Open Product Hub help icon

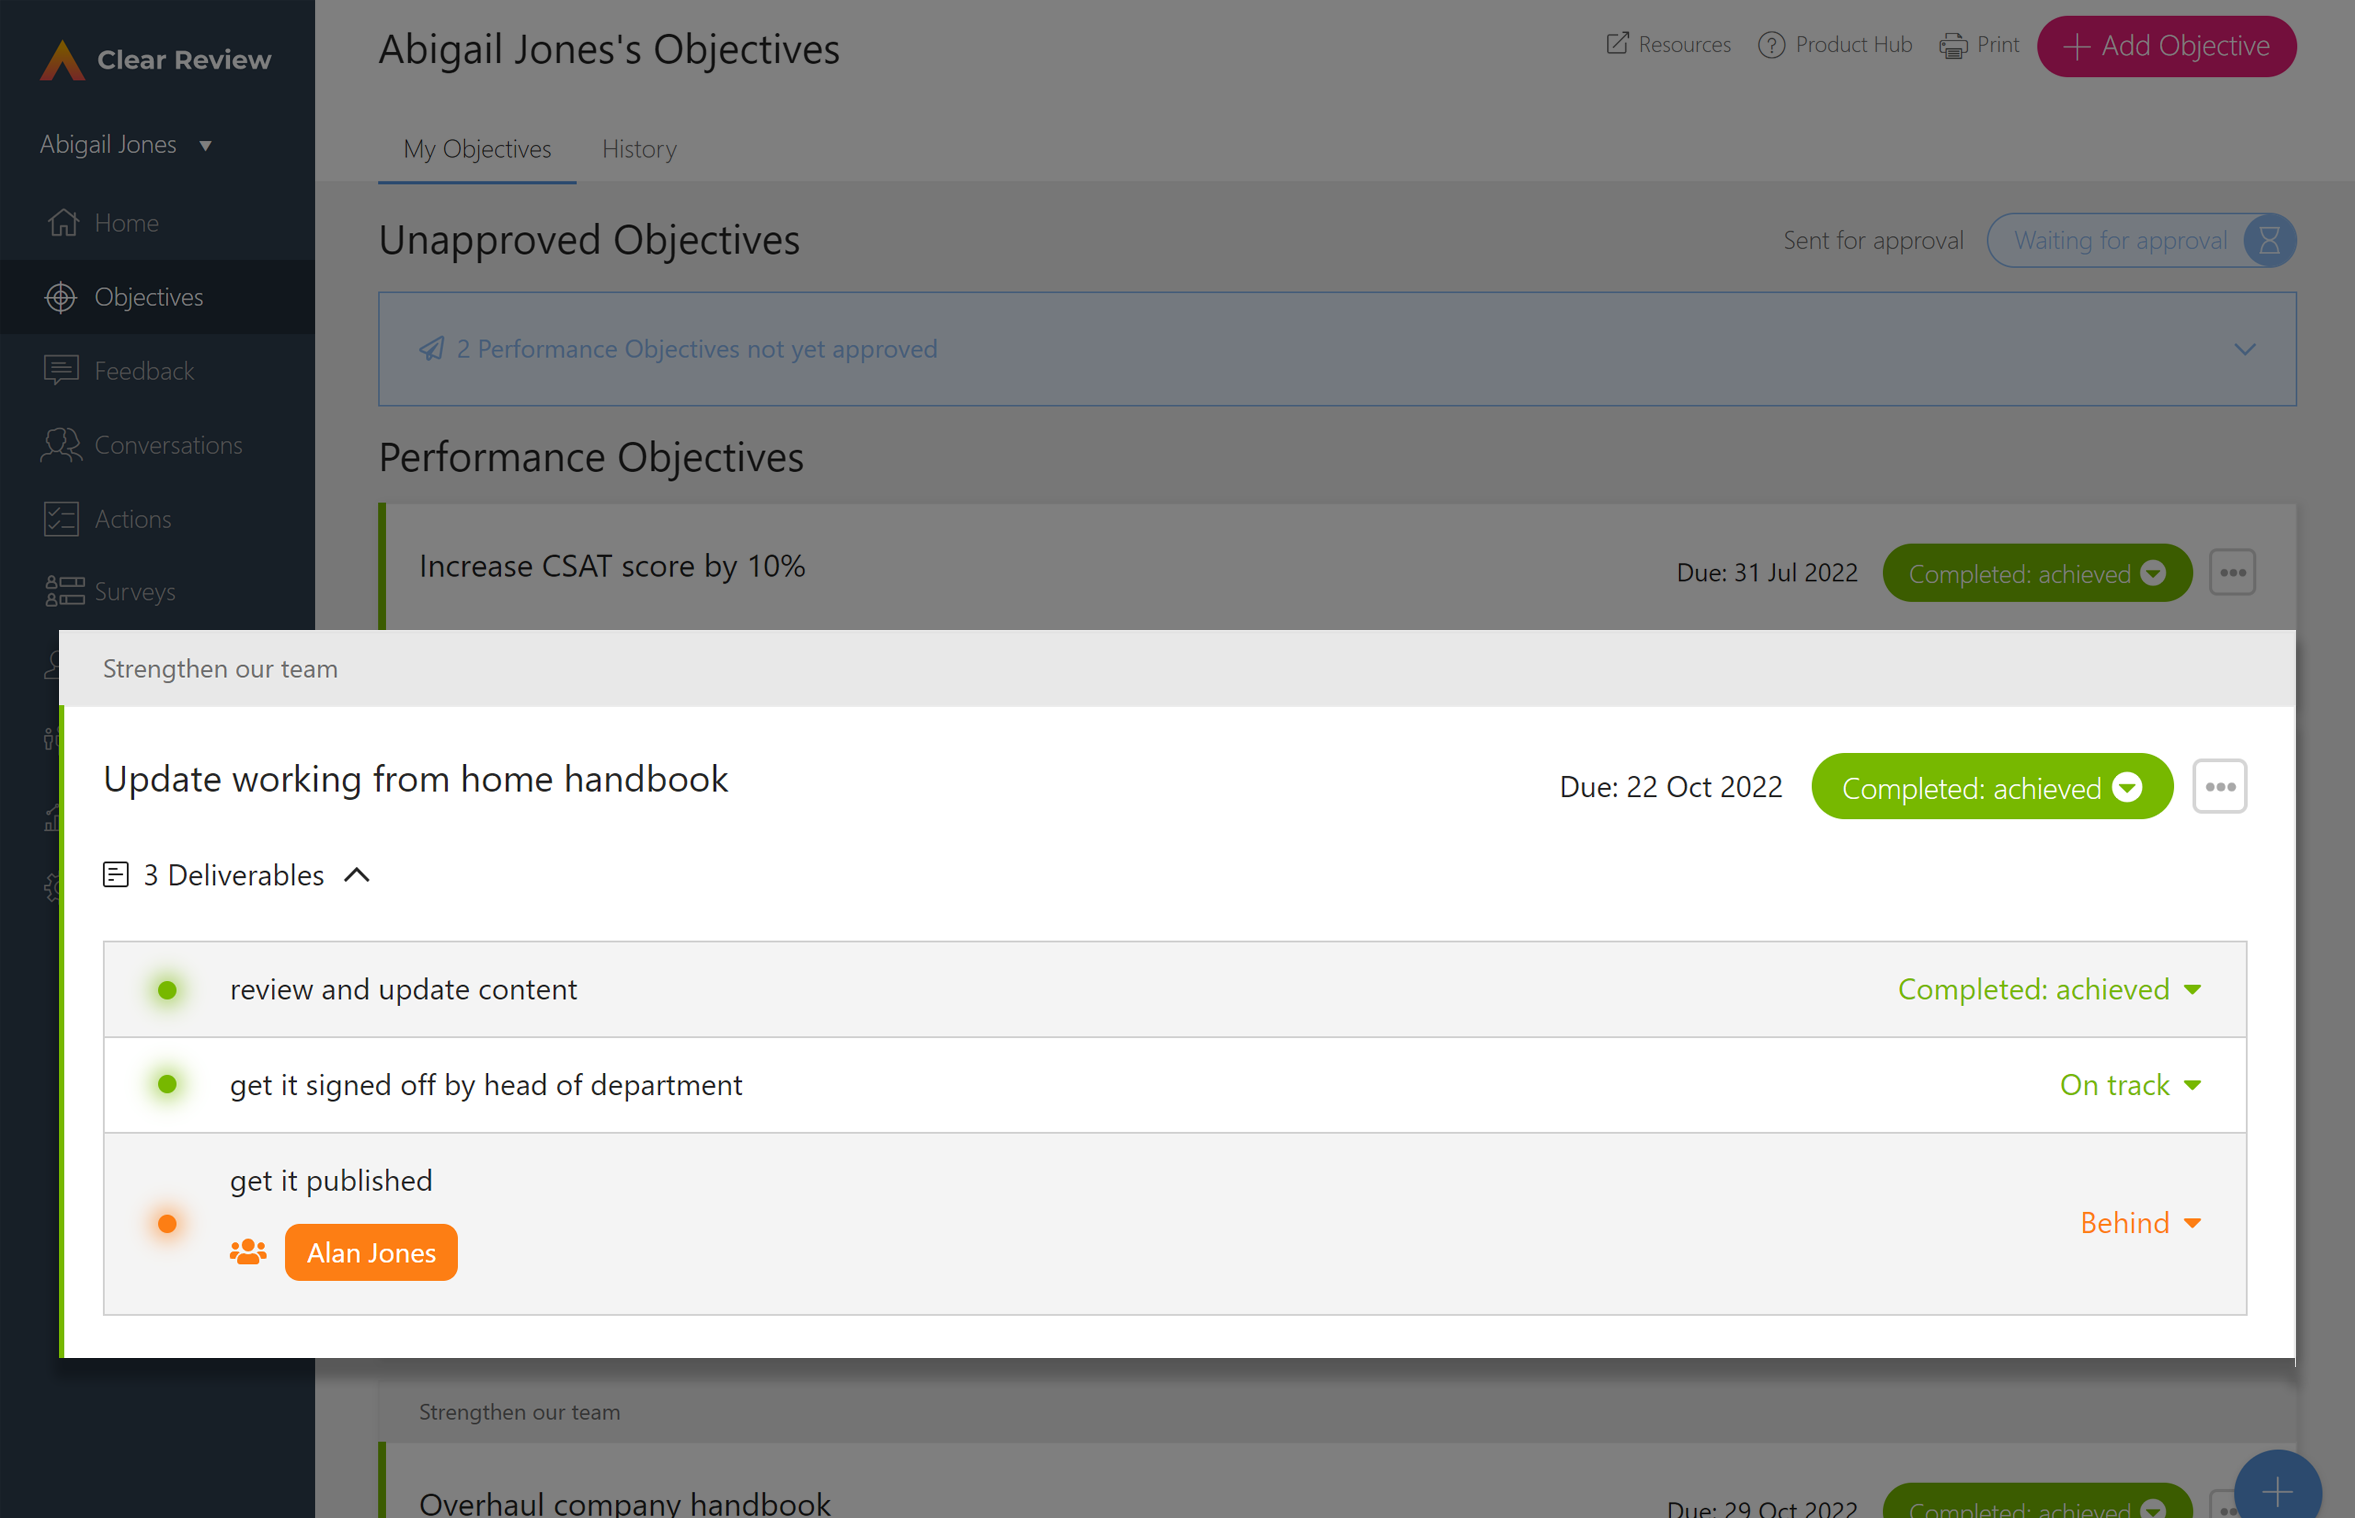pyautogui.click(x=1771, y=46)
